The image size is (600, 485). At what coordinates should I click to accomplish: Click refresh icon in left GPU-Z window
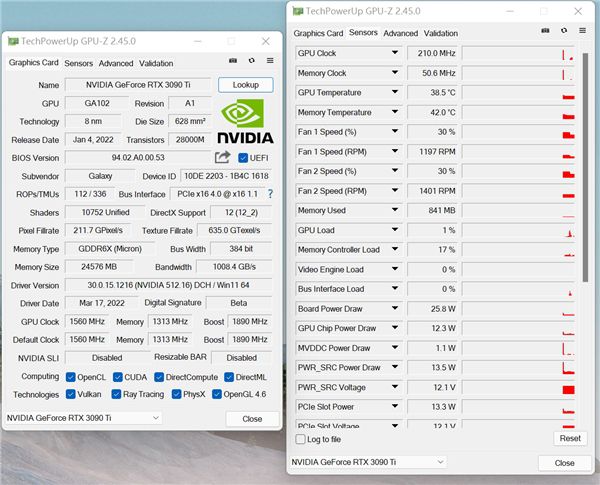click(x=251, y=60)
